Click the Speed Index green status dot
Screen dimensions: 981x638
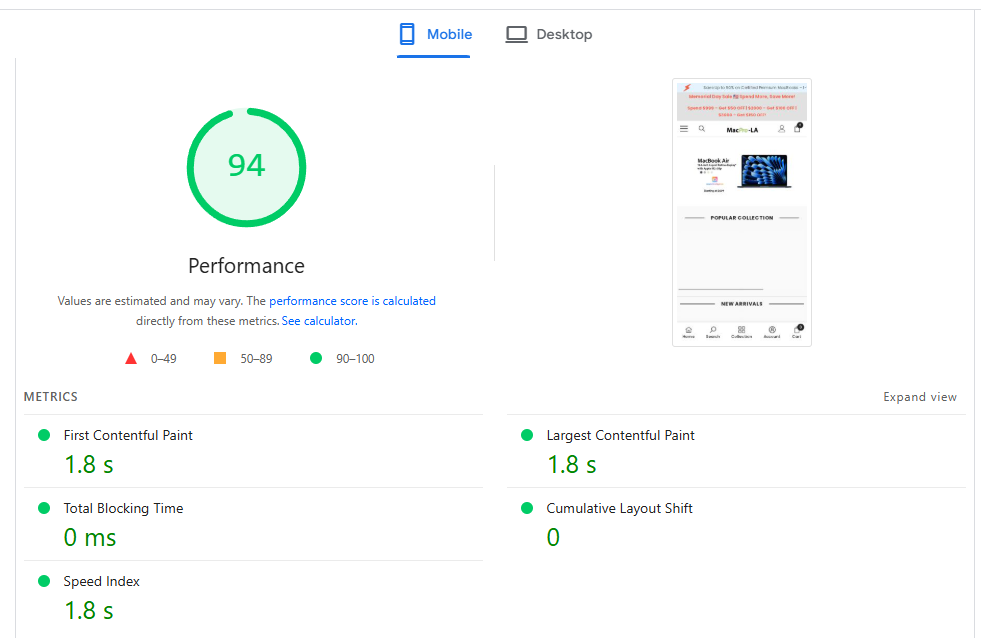[x=44, y=581]
